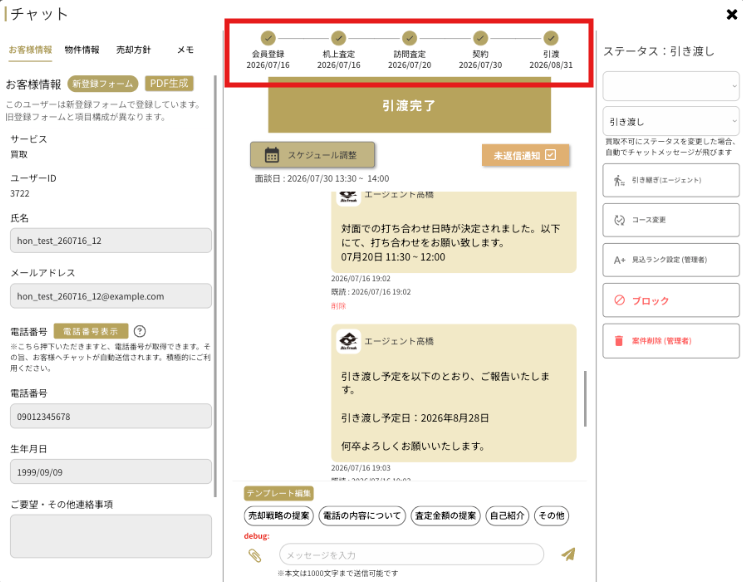Click the red 案件削除 trash icon
743x582 pixels.
pyautogui.click(x=619, y=341)
